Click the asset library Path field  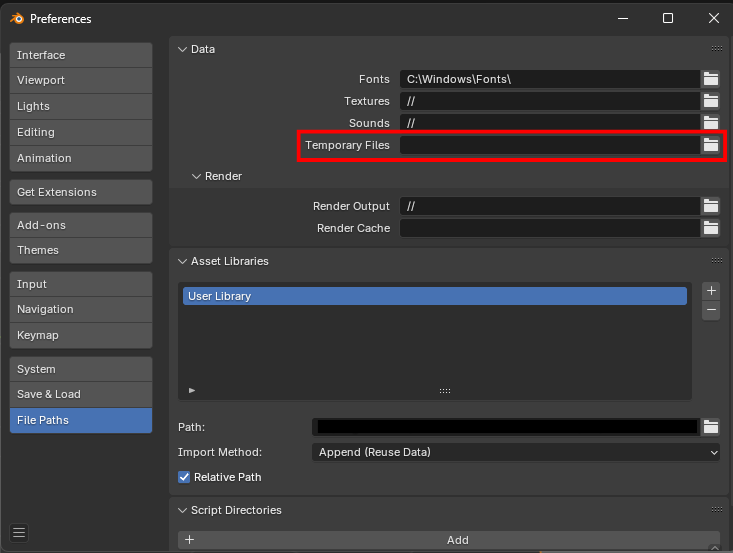pos(506,427)
